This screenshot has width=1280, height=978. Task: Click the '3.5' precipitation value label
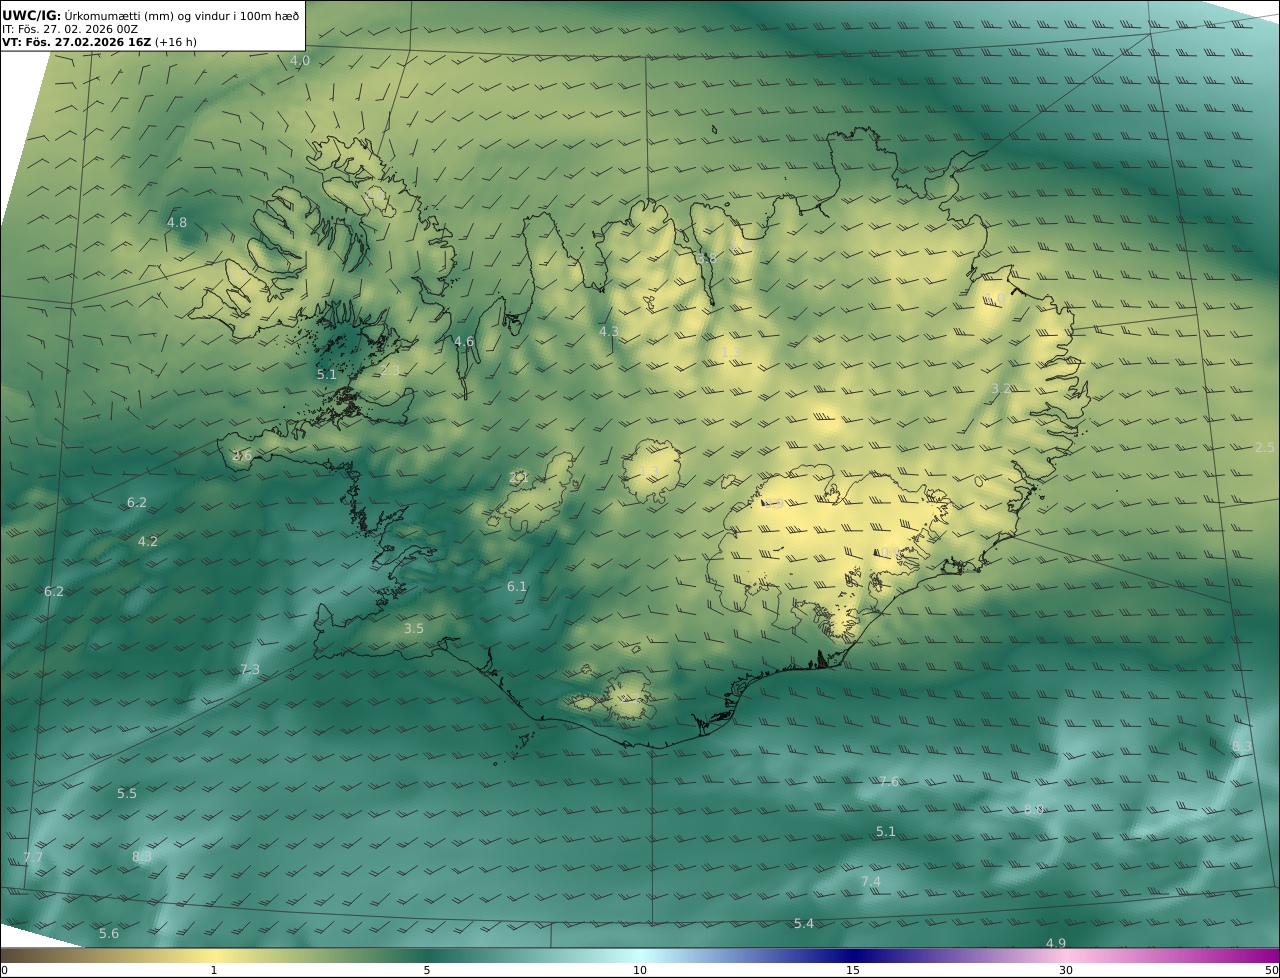click(x=414, y=629)
